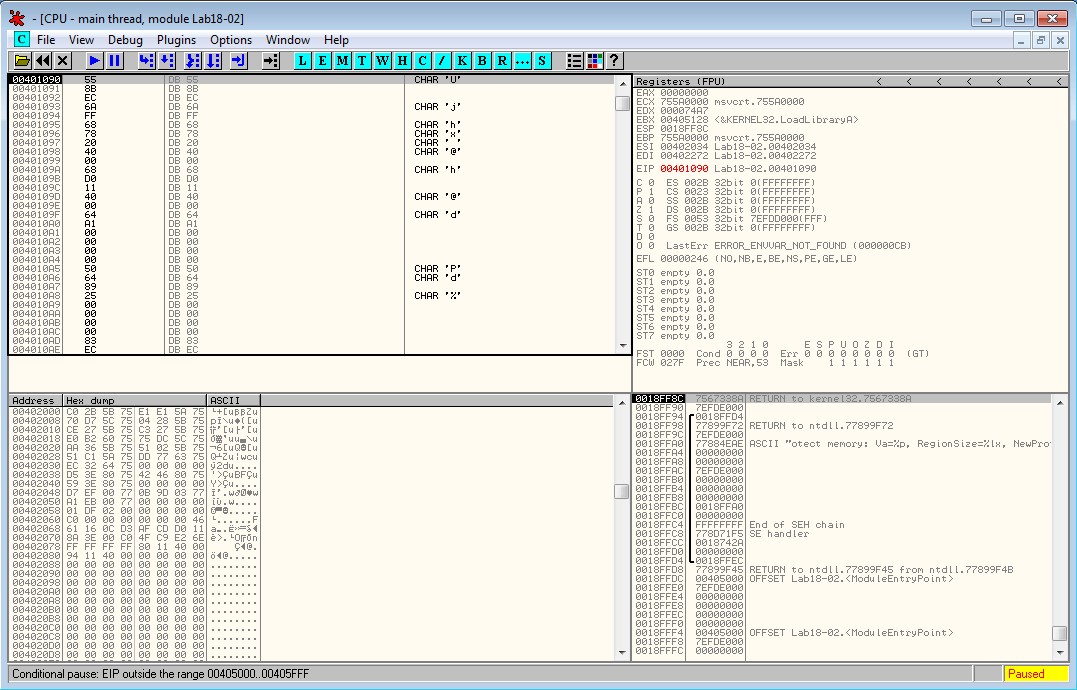Open the Debug menu

pos(125,40)
